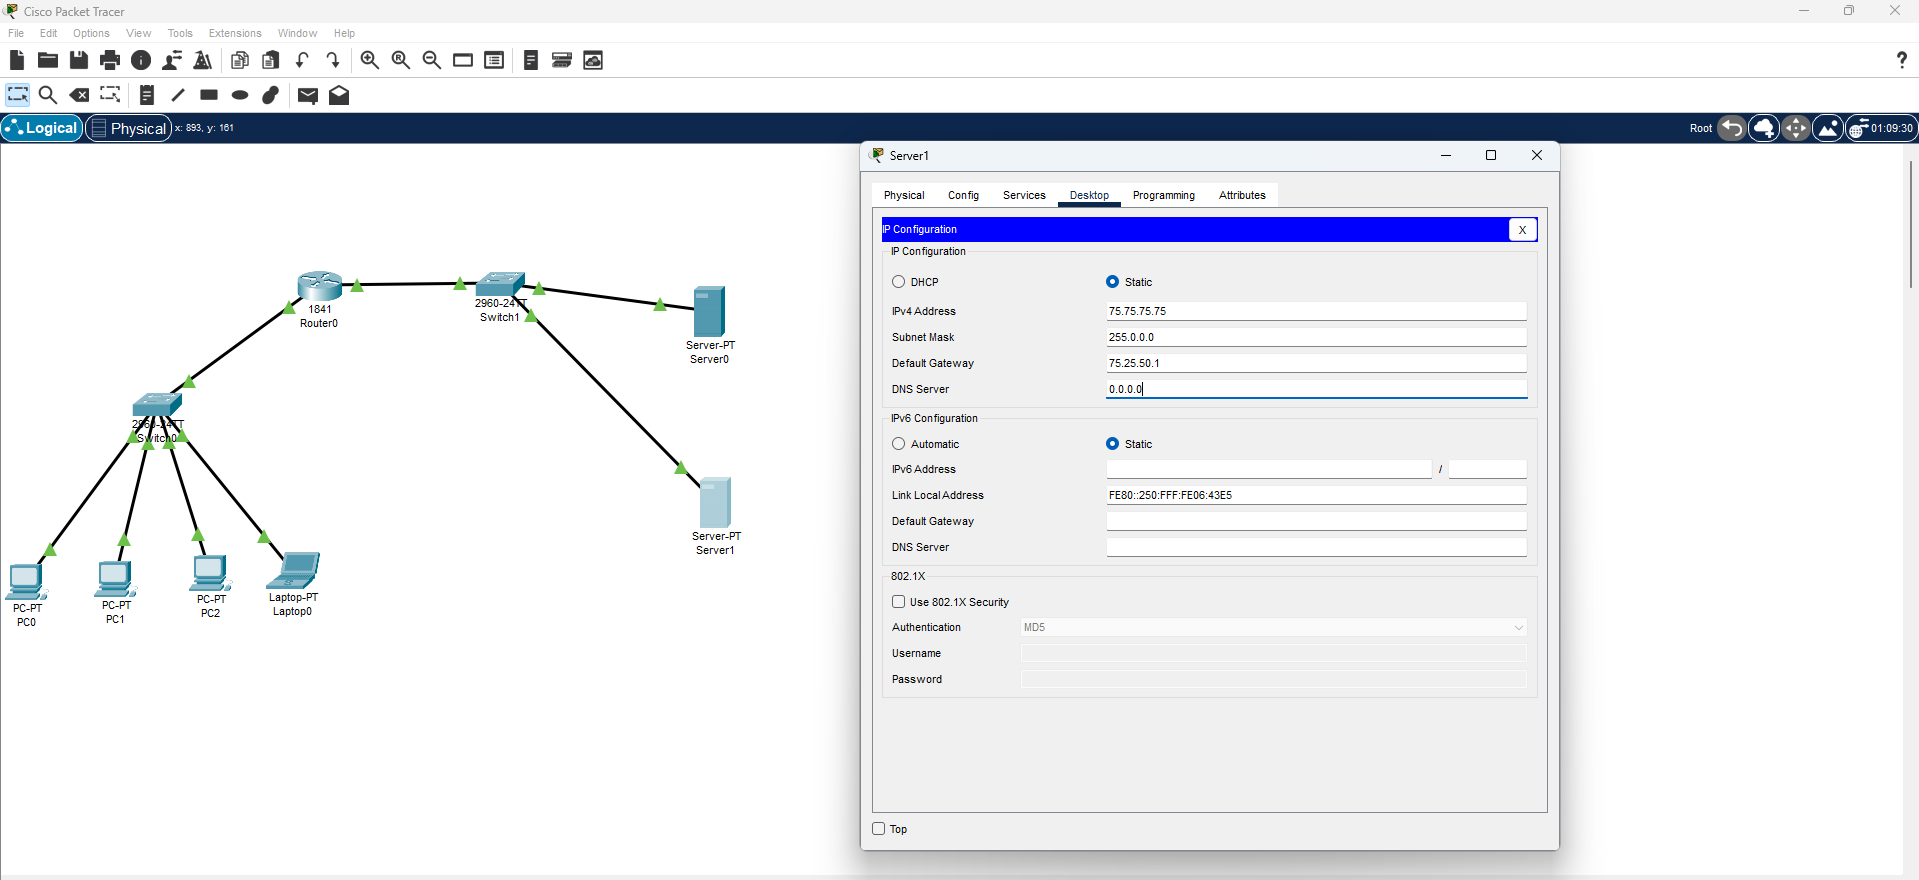
Task: Click the Create New Cluster cloud icon
Action: [1764, 128]
